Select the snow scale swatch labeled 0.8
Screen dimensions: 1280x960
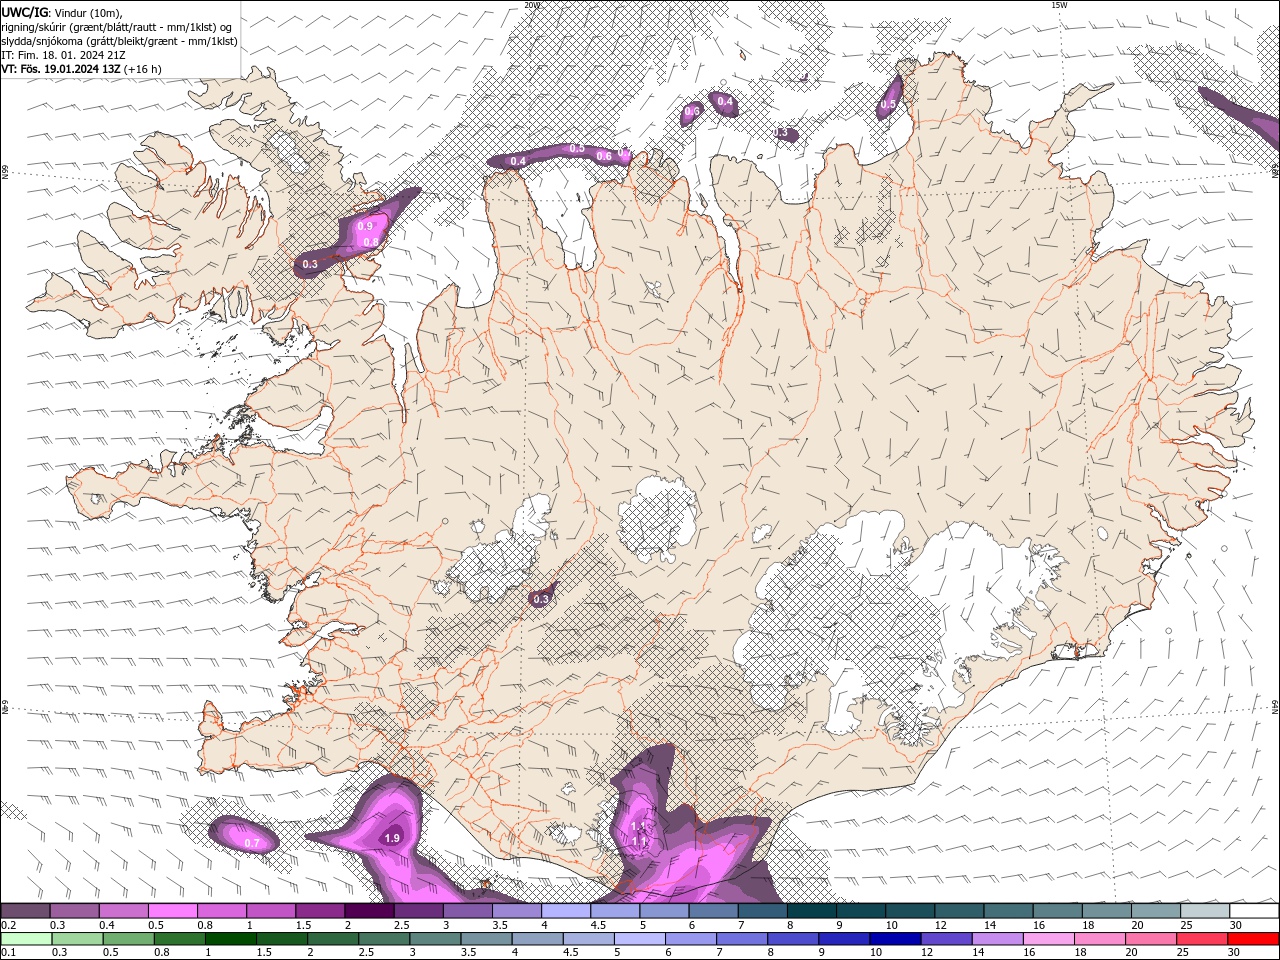222,911
